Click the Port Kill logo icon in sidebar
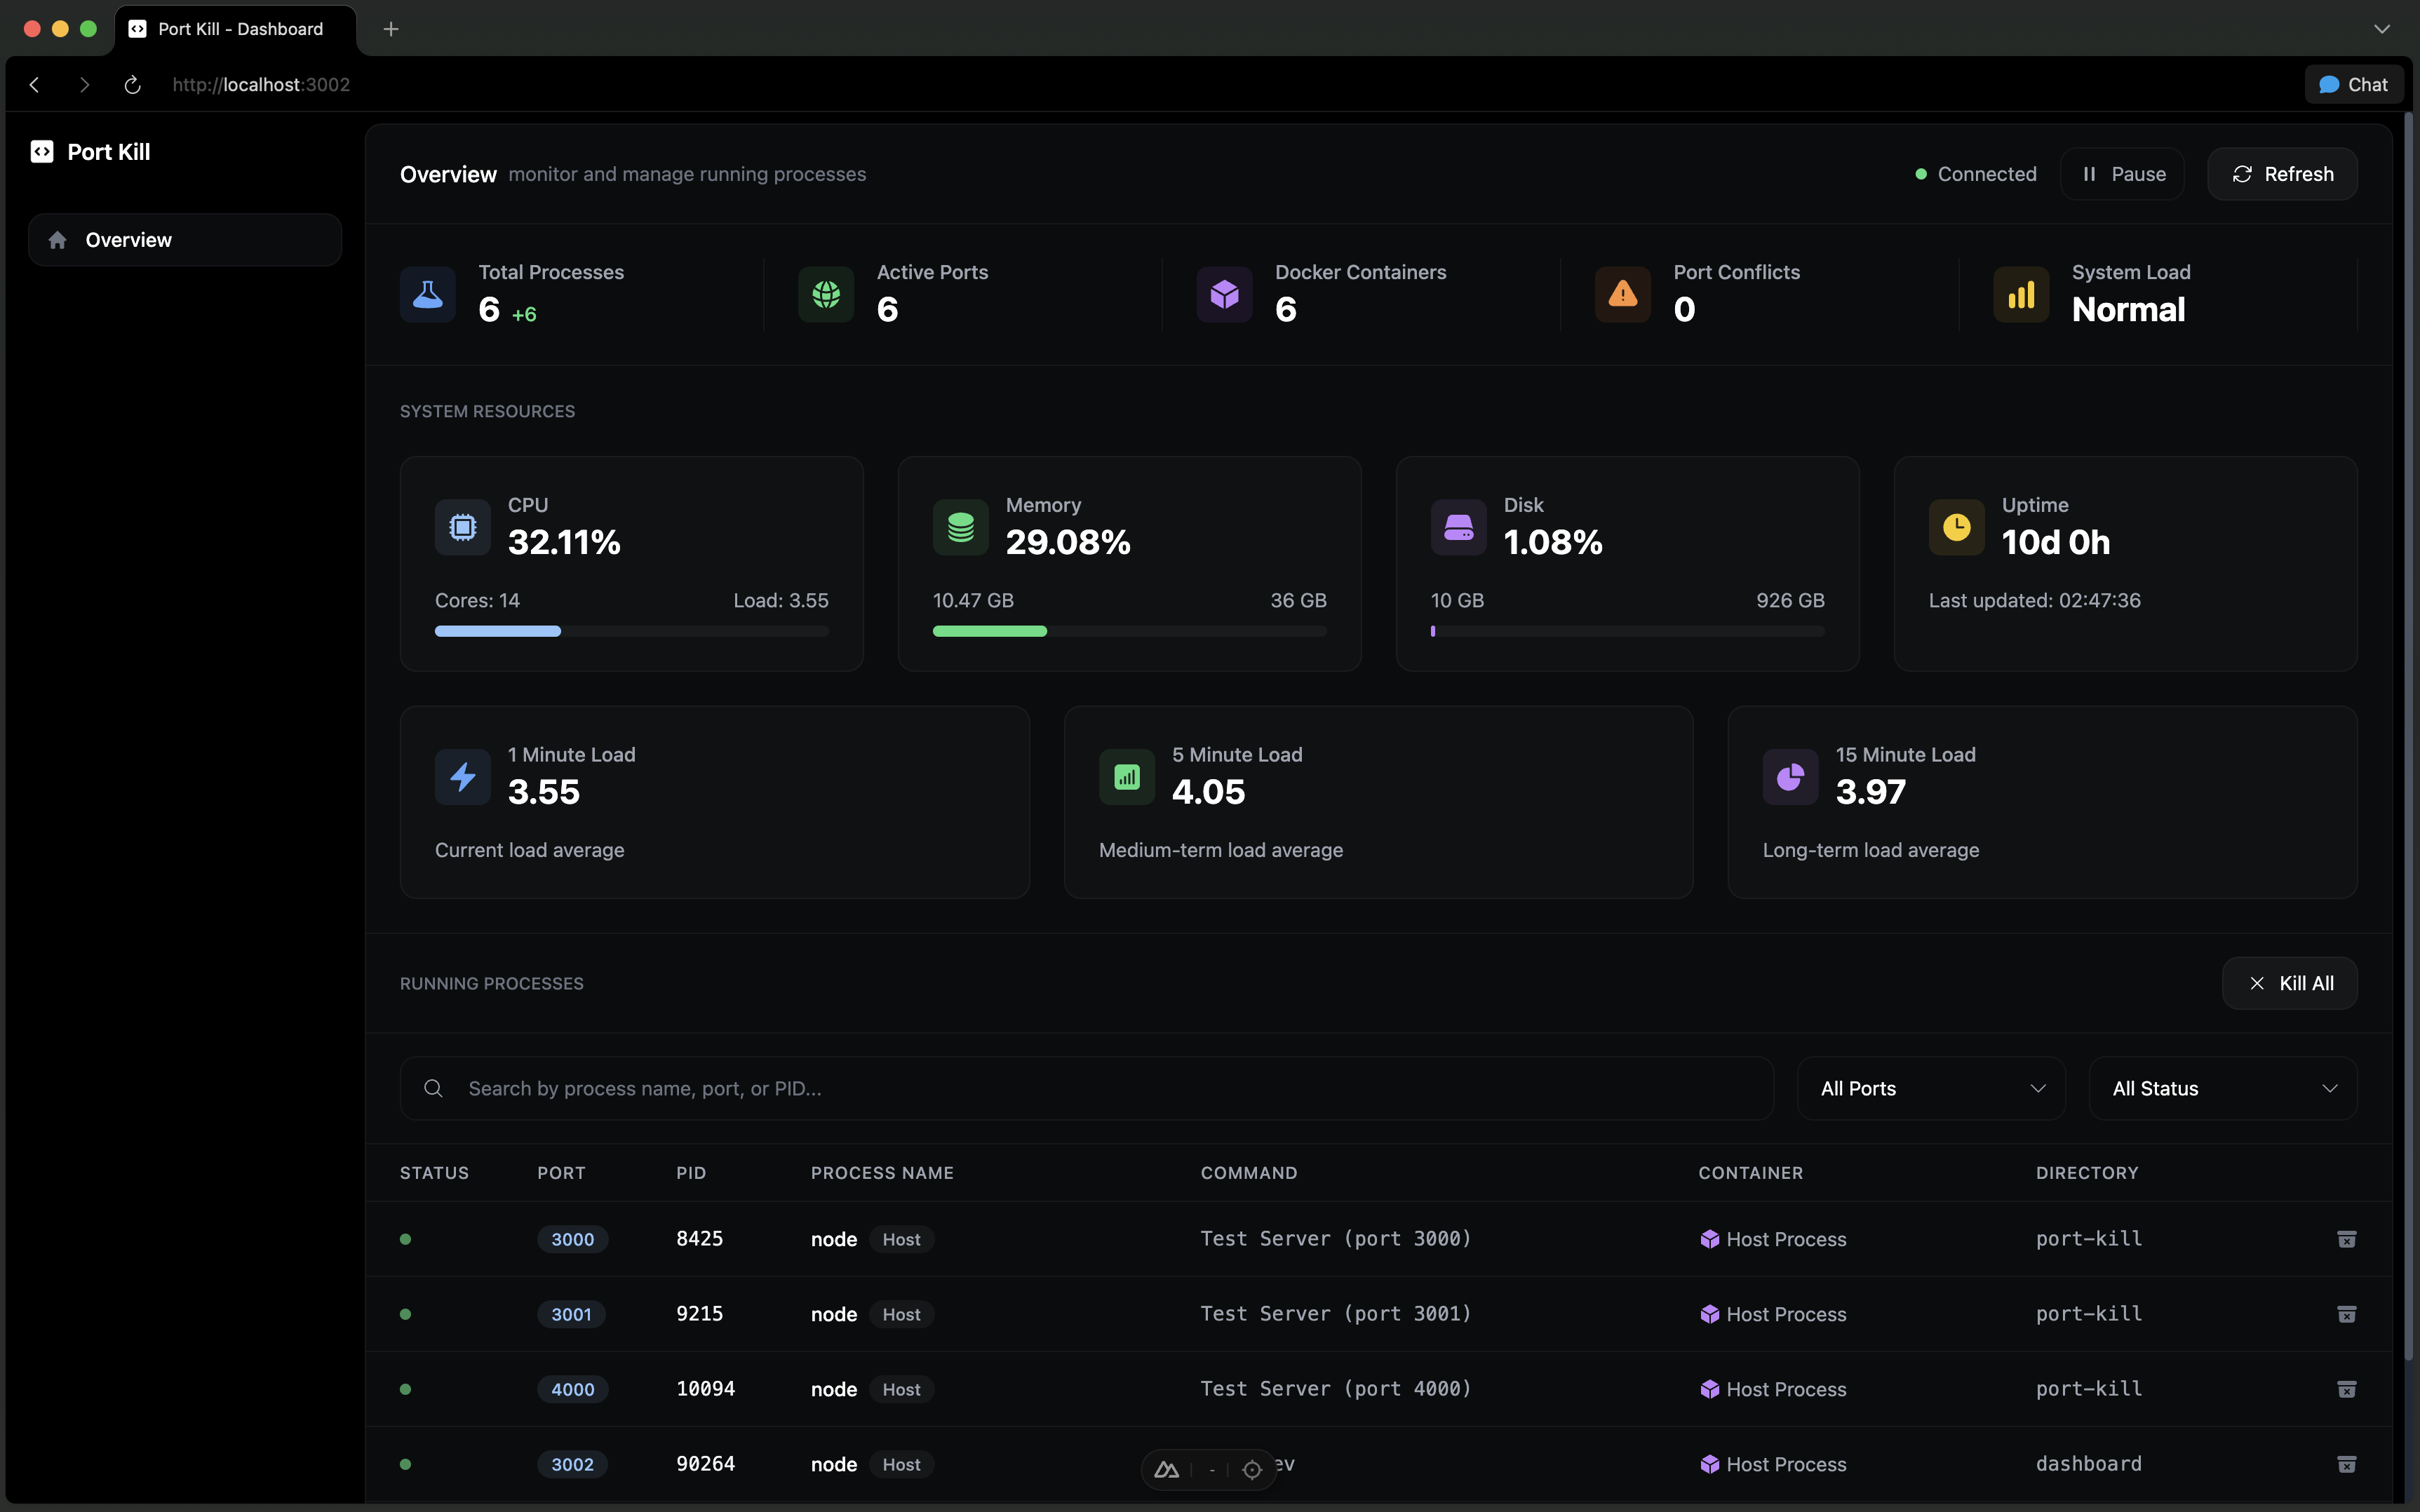This screenshot has height=1512, width=2420. click(41, 151)
